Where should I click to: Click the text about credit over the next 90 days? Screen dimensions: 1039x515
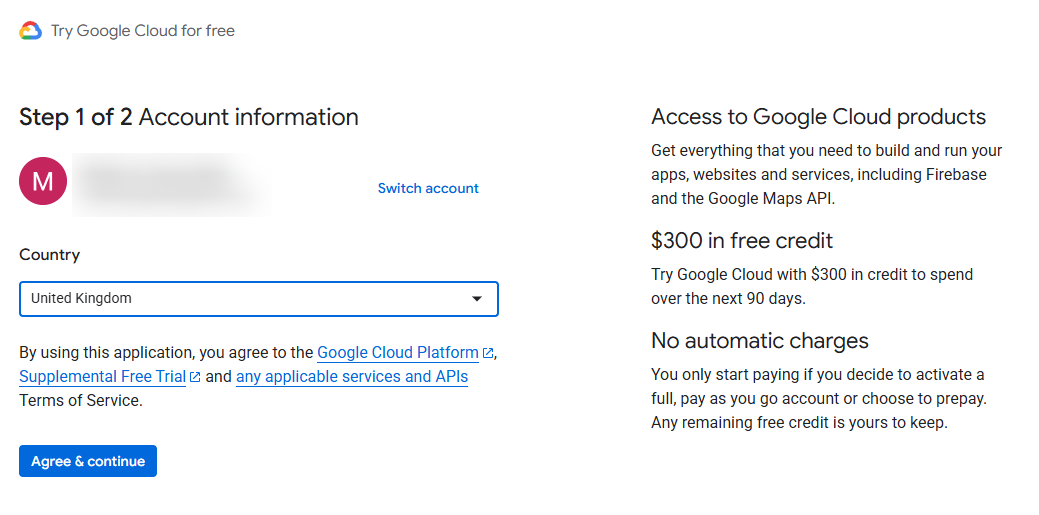pyautogui.click(x=811, y=286)
